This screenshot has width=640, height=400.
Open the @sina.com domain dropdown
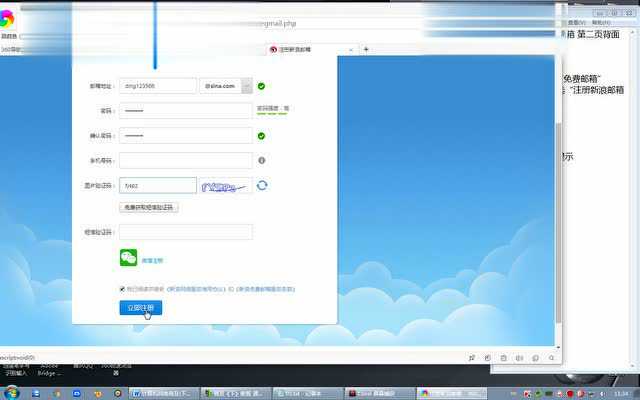pyautogui.click(x=247, y=86)
